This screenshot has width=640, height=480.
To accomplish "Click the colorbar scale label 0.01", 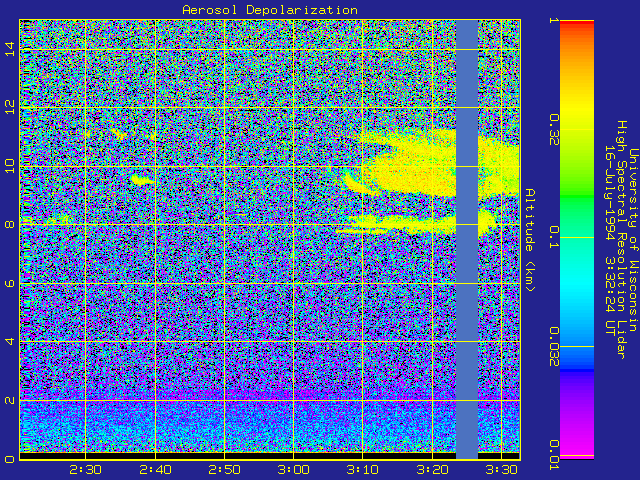I will pyautogui.click(x=553, y=455).
